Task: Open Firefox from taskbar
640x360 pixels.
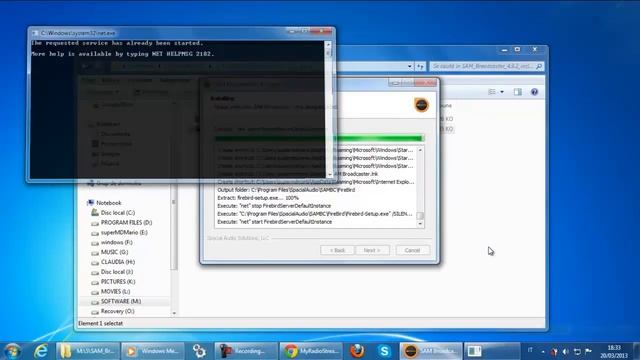Action: point(357,351)
